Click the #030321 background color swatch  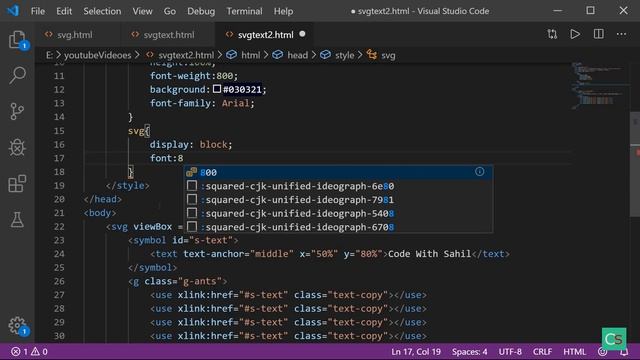tap(217, 89)
